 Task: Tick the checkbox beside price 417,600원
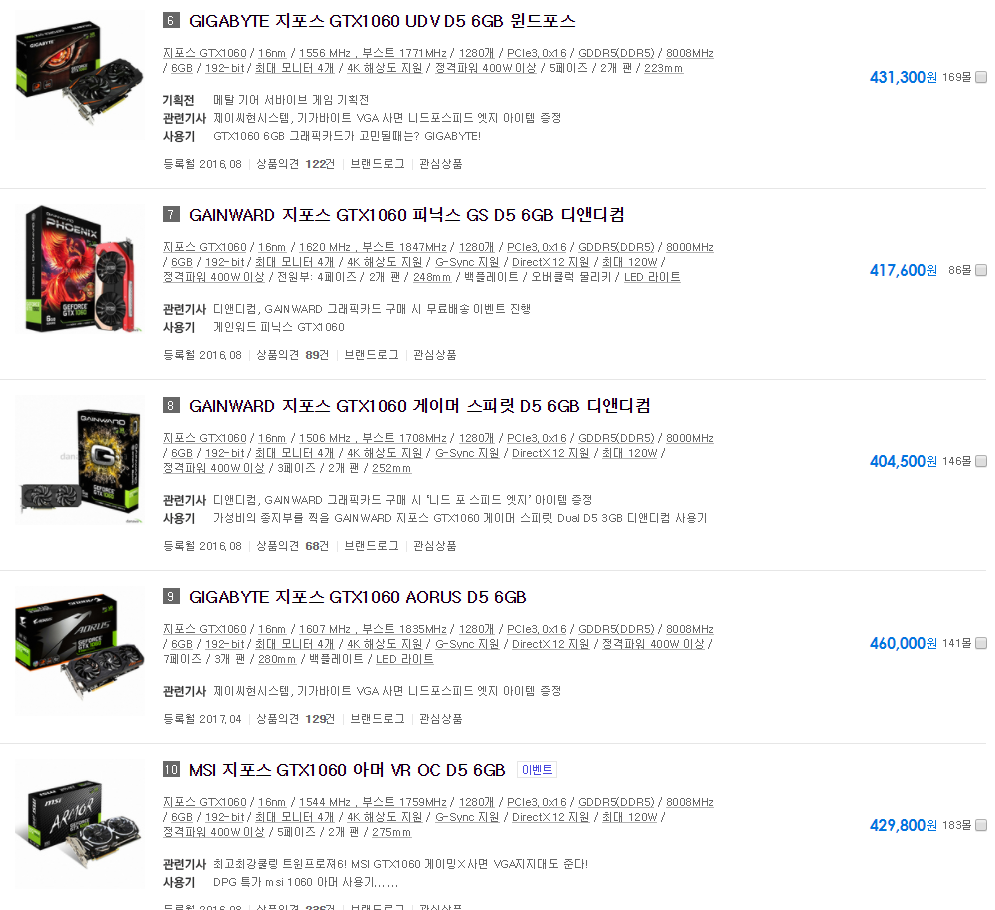point(981,270)
